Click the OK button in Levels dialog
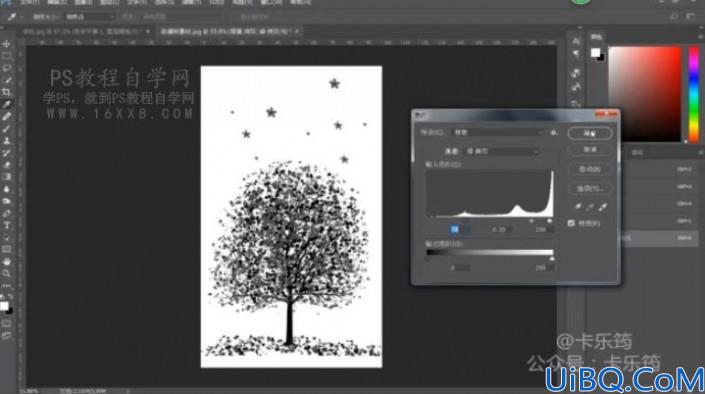Viewport: 705px width, 394px height. click(x=589, y=133)
